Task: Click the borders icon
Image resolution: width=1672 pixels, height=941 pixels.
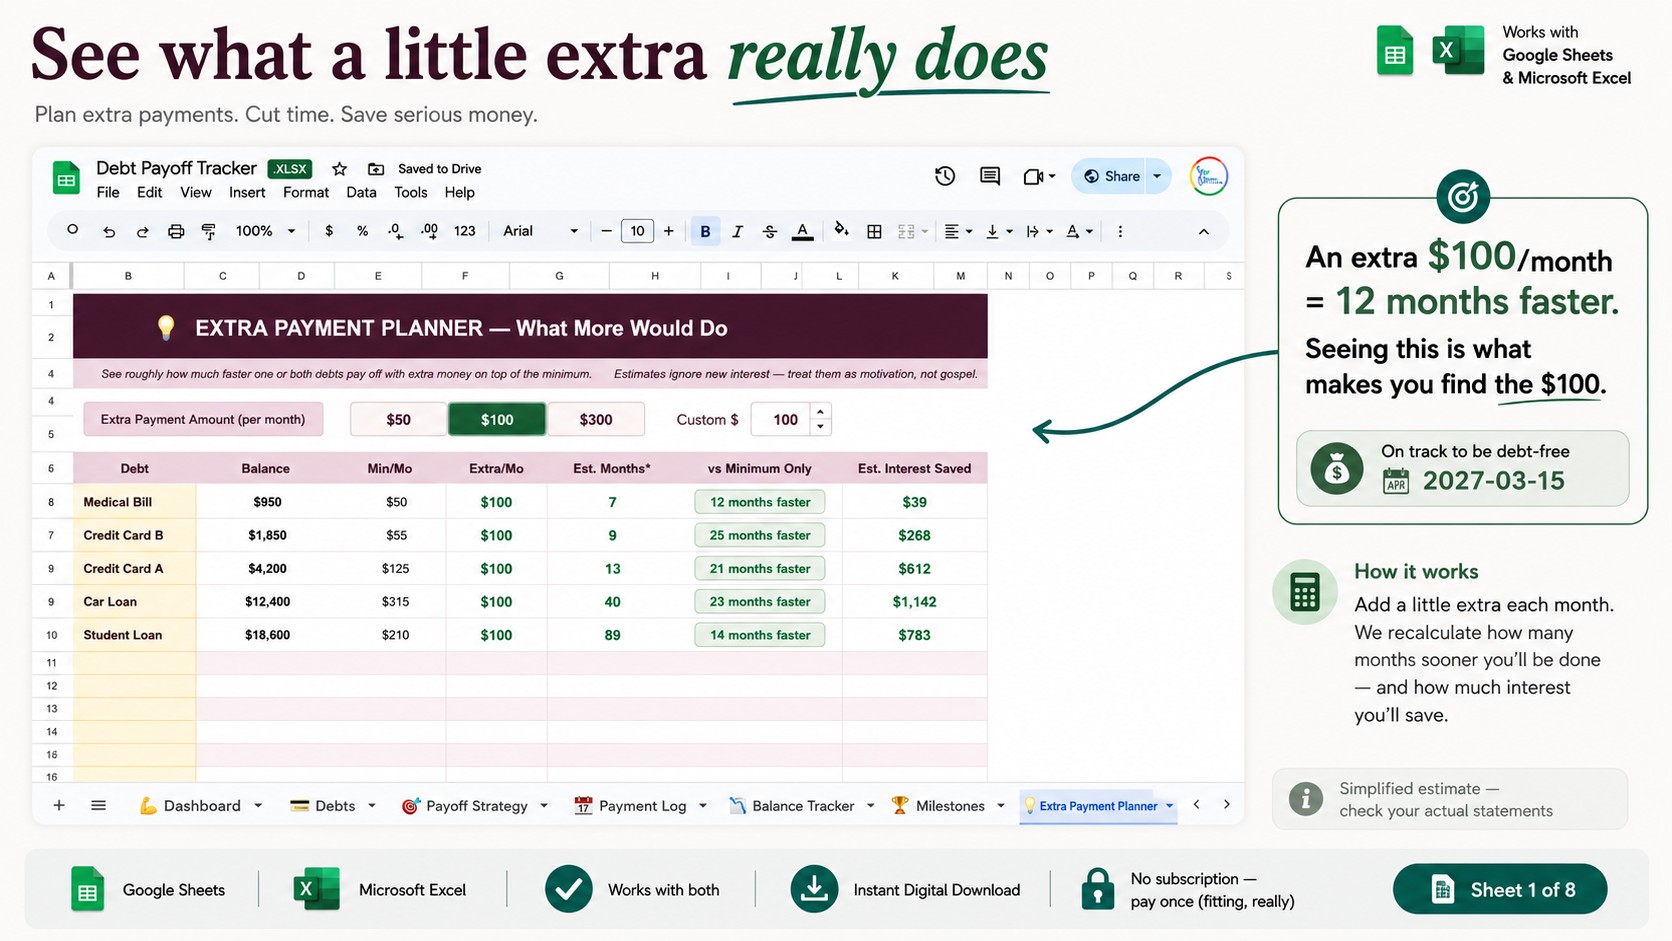Action: coord(874,231)
